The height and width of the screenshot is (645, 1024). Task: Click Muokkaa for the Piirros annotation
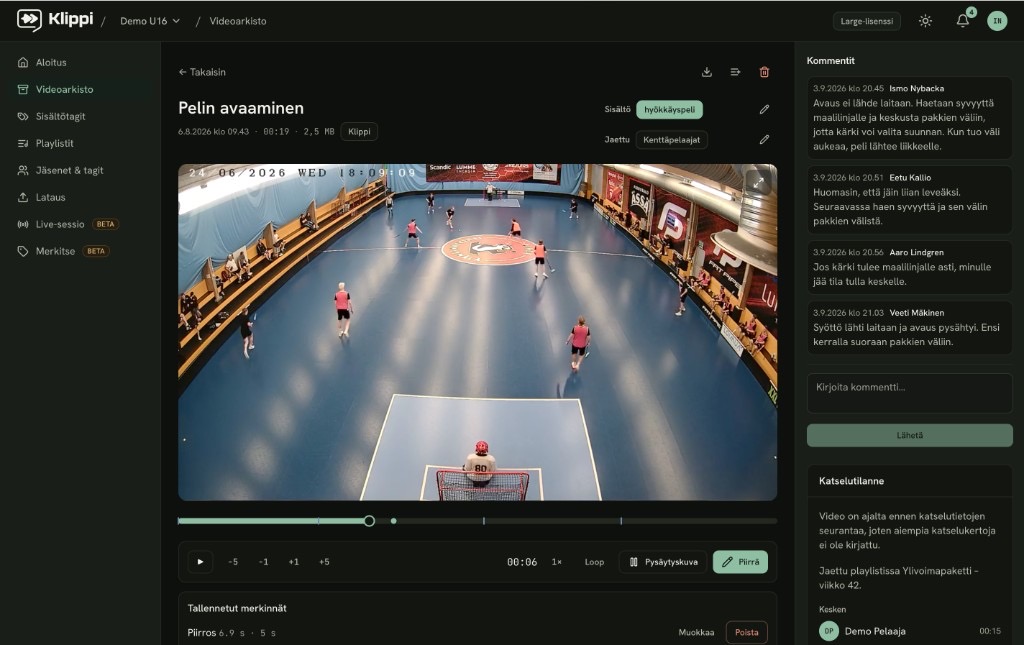696,633
